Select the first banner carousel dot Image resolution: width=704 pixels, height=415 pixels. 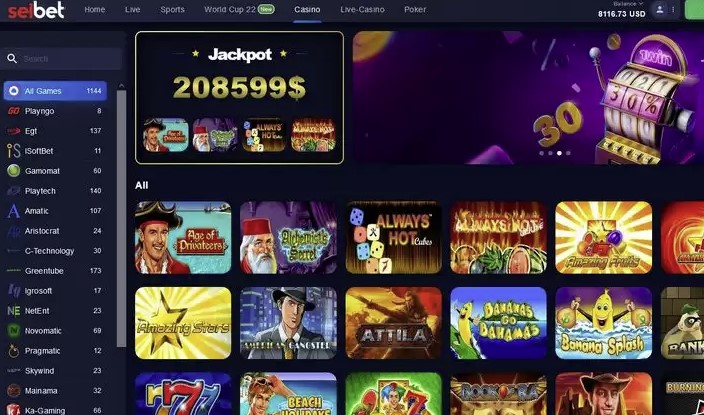pyautogui.click(x=541, y=153)
